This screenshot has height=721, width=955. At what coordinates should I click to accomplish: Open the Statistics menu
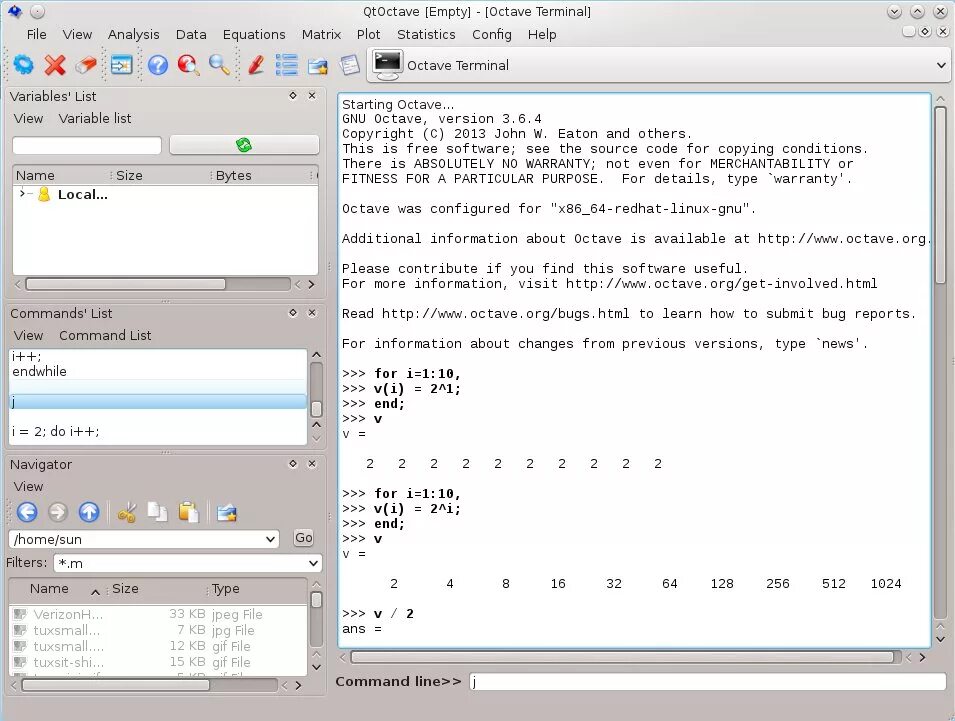coord(426,34)
